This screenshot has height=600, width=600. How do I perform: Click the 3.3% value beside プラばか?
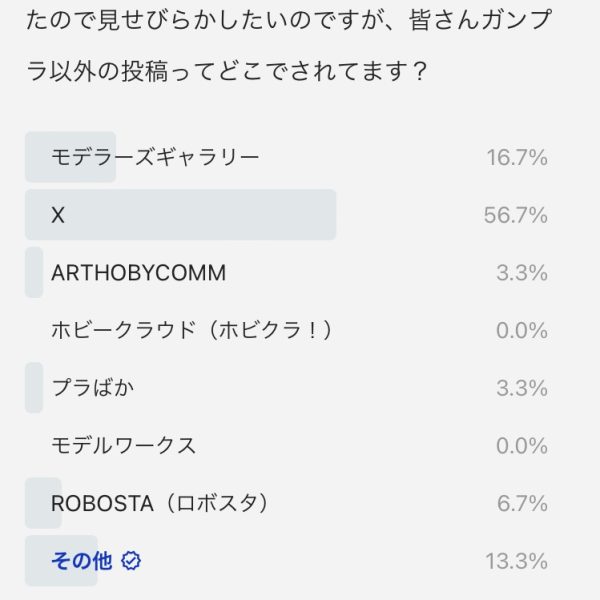521,388
